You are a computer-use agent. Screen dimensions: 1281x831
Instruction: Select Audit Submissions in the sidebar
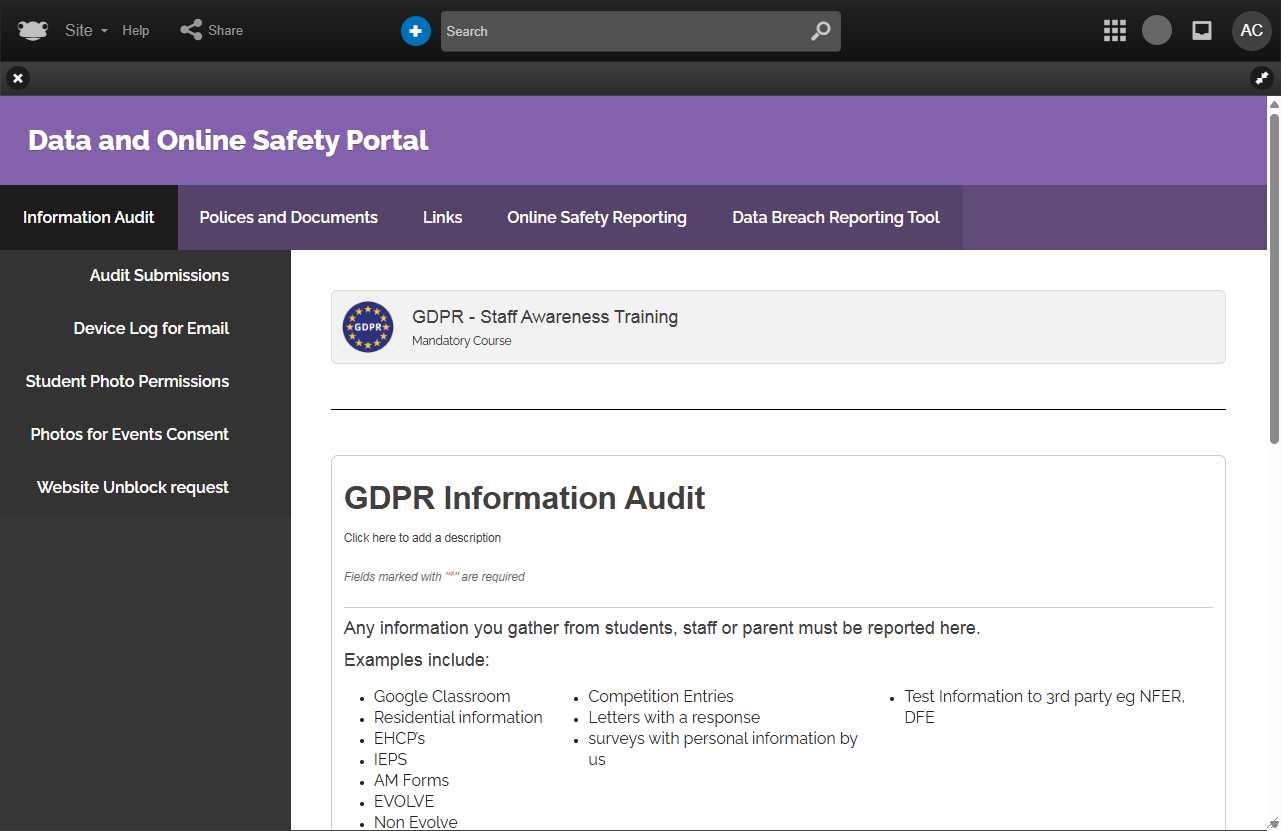pos(159,275)
